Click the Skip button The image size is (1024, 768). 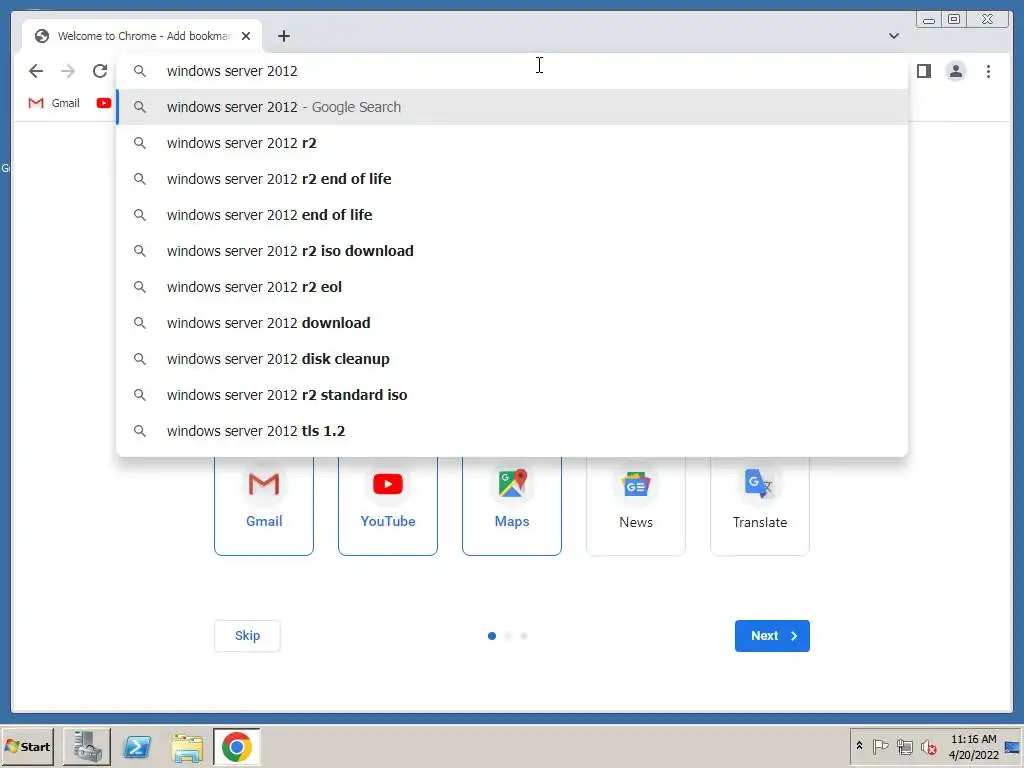click(x=248, y=636)
